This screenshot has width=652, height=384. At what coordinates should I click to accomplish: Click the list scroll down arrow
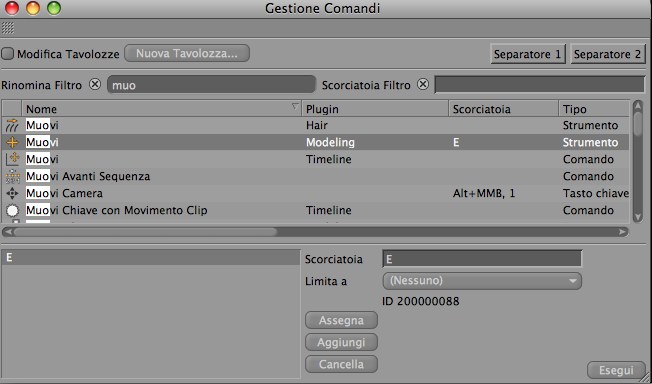[637, 217]
